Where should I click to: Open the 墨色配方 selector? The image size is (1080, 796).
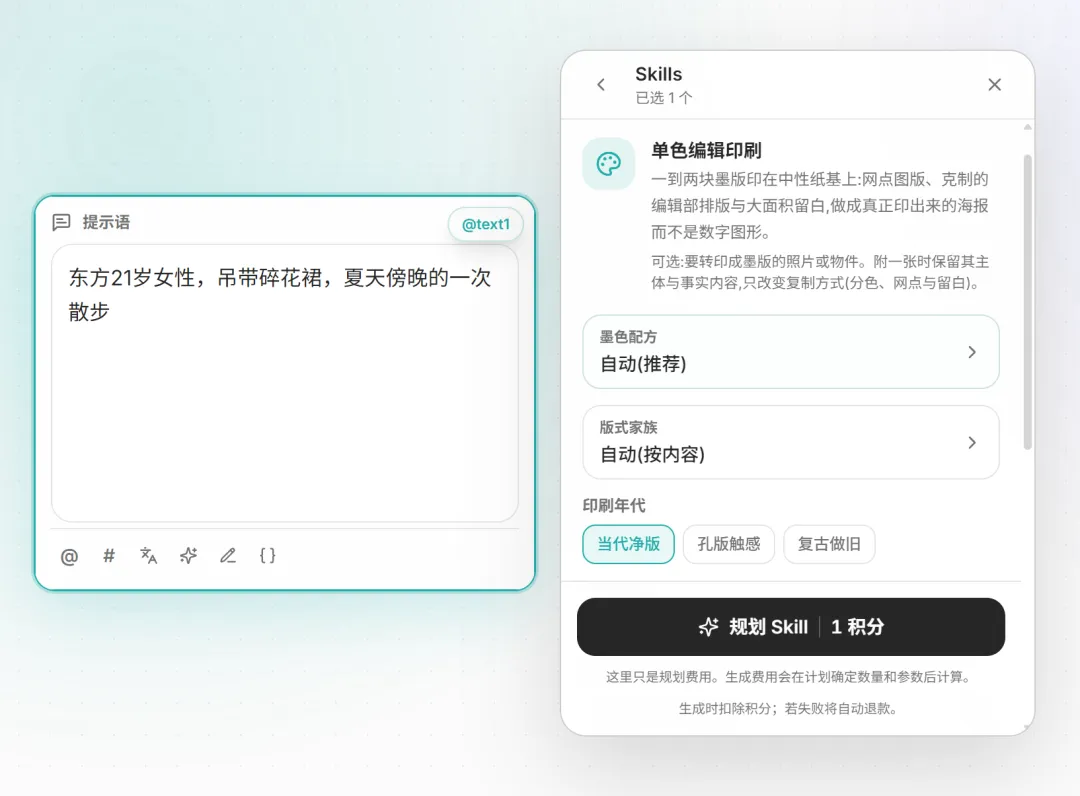pos(791,352)
